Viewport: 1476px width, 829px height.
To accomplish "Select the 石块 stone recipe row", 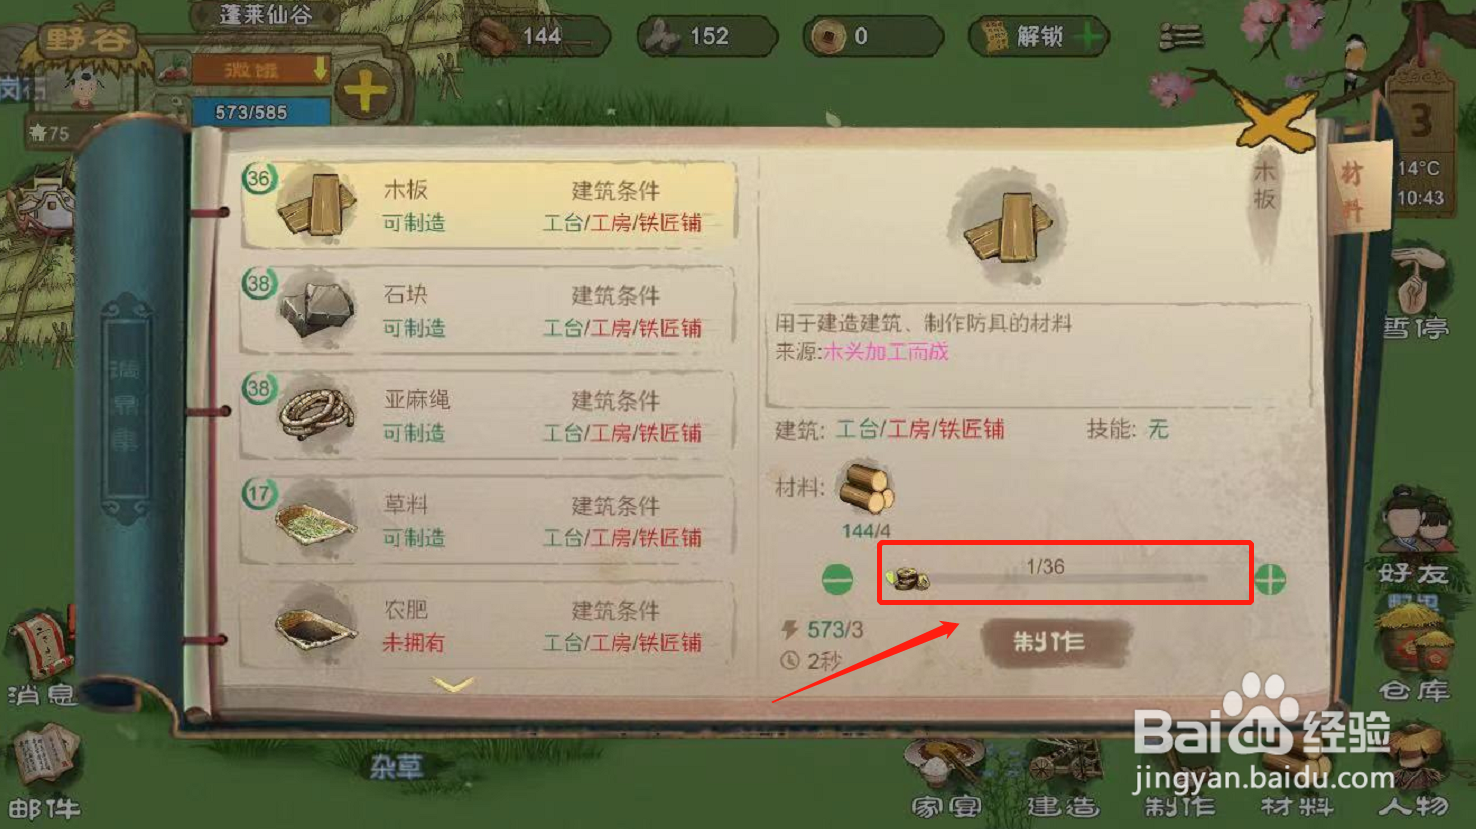I will pyautogui.click(x=489, y=310).
